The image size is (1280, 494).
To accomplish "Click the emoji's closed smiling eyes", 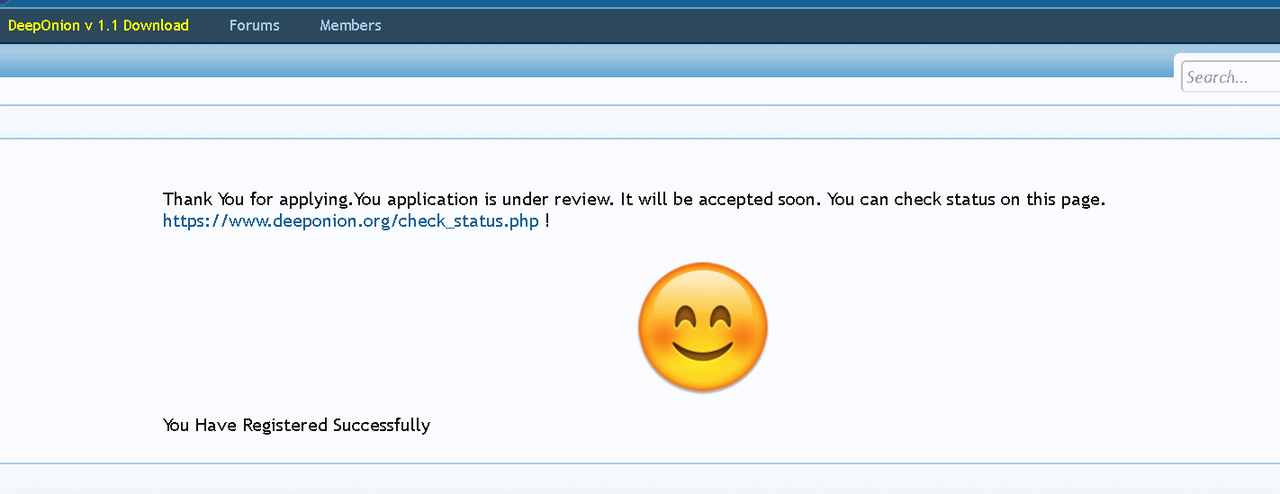I will pyautogui.click(x=703, y=318).
